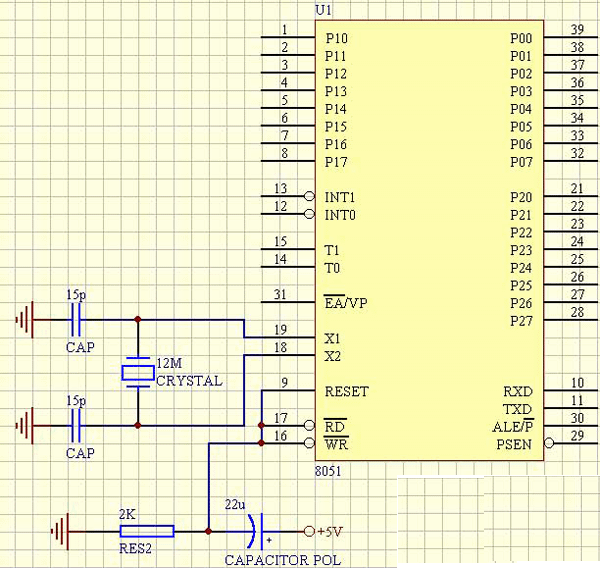Click the PSEN pin name
Screen dimensions: 600x568
pyautogui.click(x=514, y=444)
